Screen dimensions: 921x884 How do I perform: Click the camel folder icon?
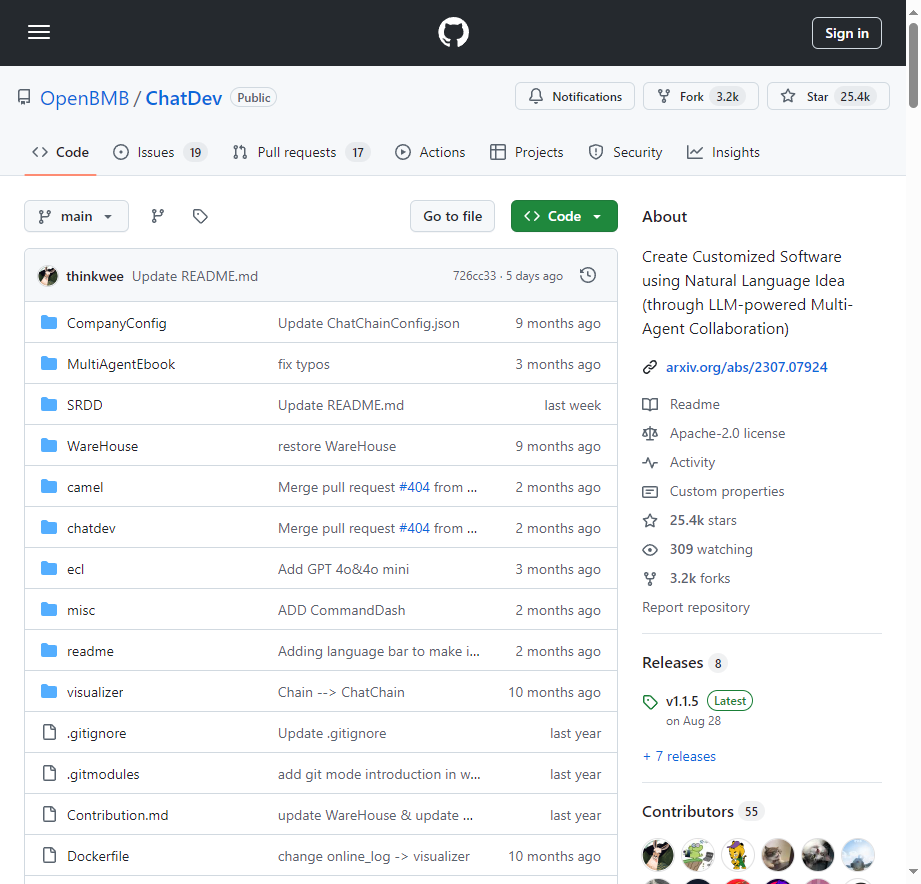click(49, 487)
